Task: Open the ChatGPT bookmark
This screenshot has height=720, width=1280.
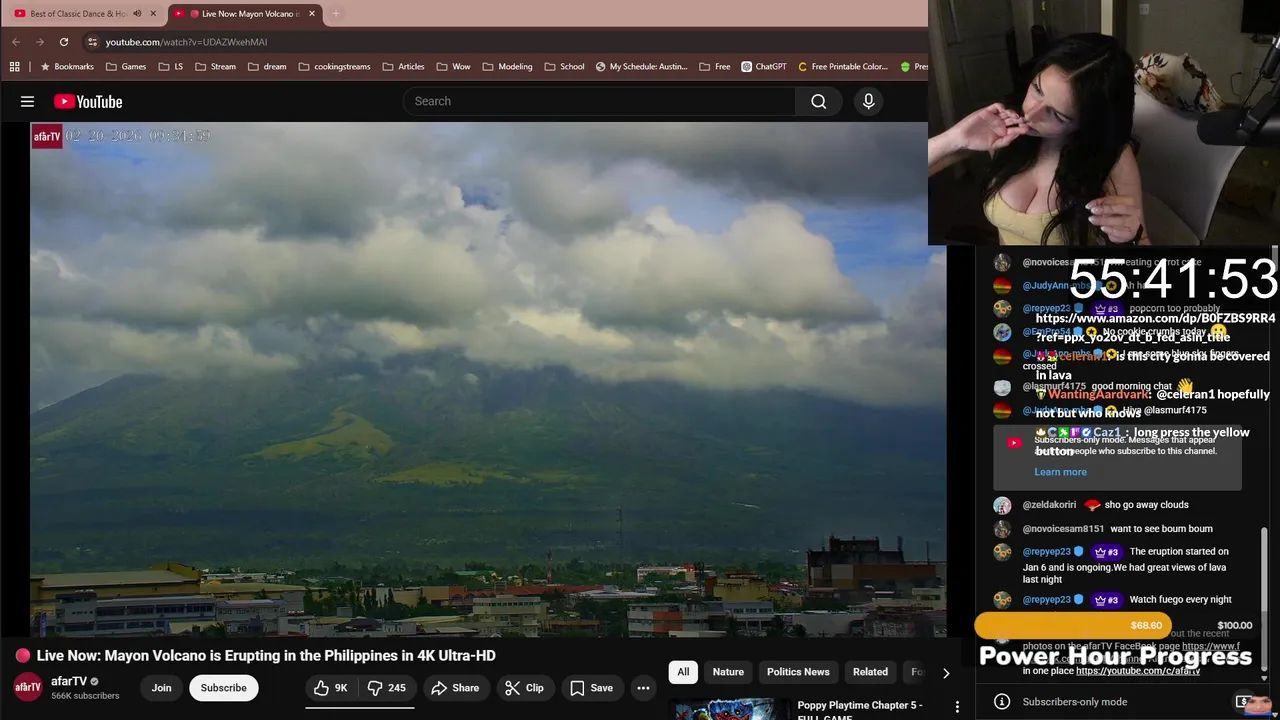Action: tap(764, 67)
